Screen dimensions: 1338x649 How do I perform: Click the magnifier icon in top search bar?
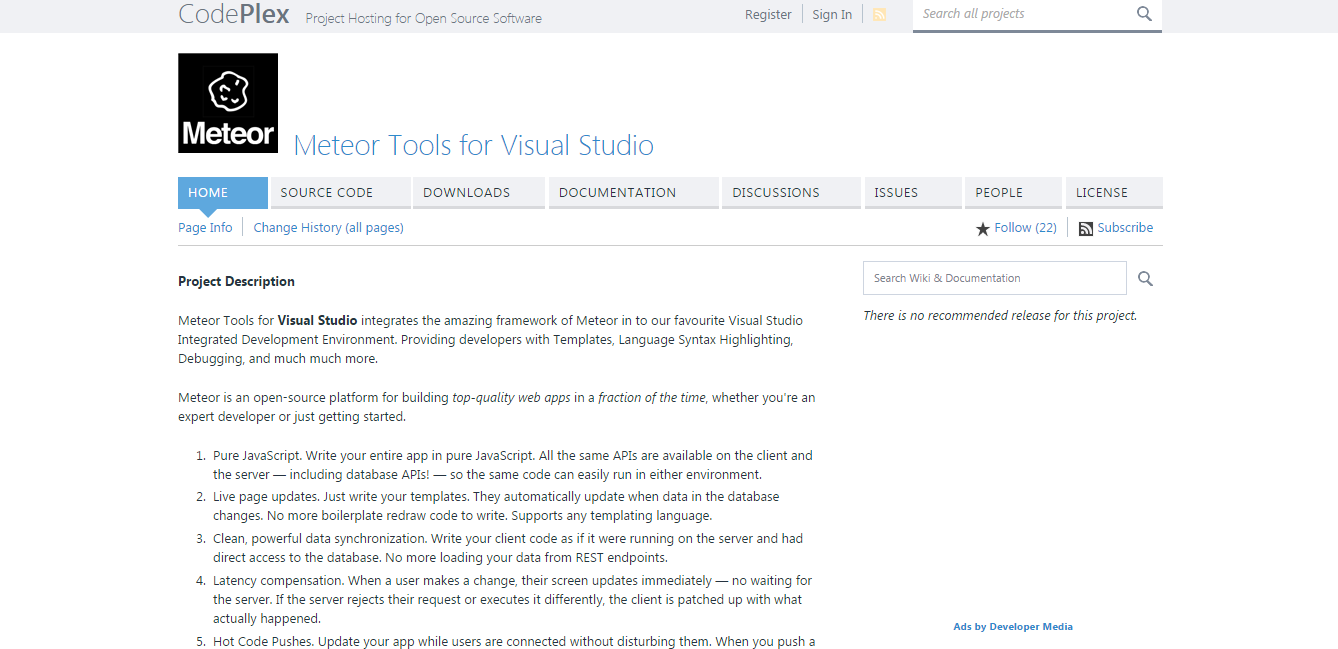(1144, 14)
